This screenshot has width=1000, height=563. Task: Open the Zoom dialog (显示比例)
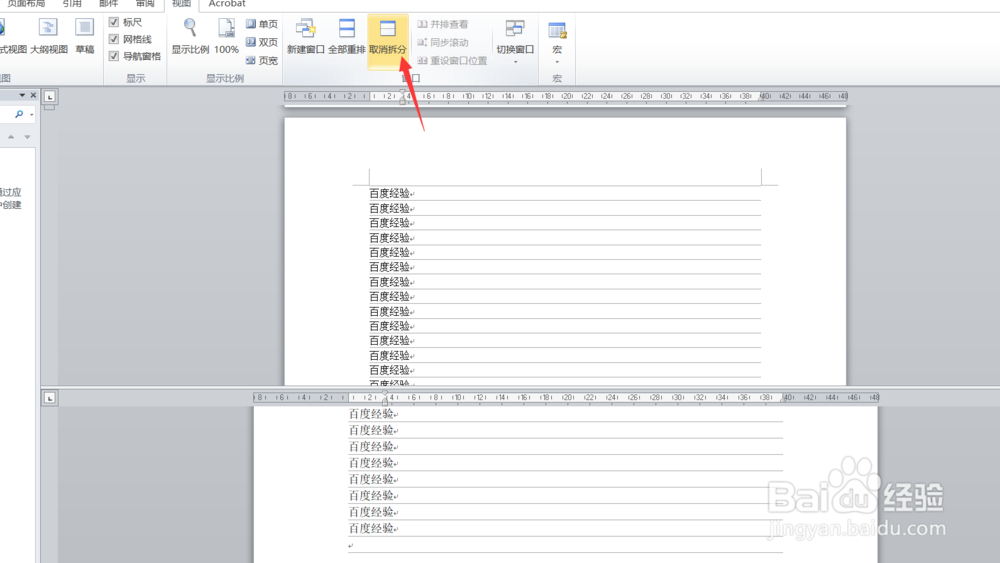pyautogui.click(x=190, y=36)
